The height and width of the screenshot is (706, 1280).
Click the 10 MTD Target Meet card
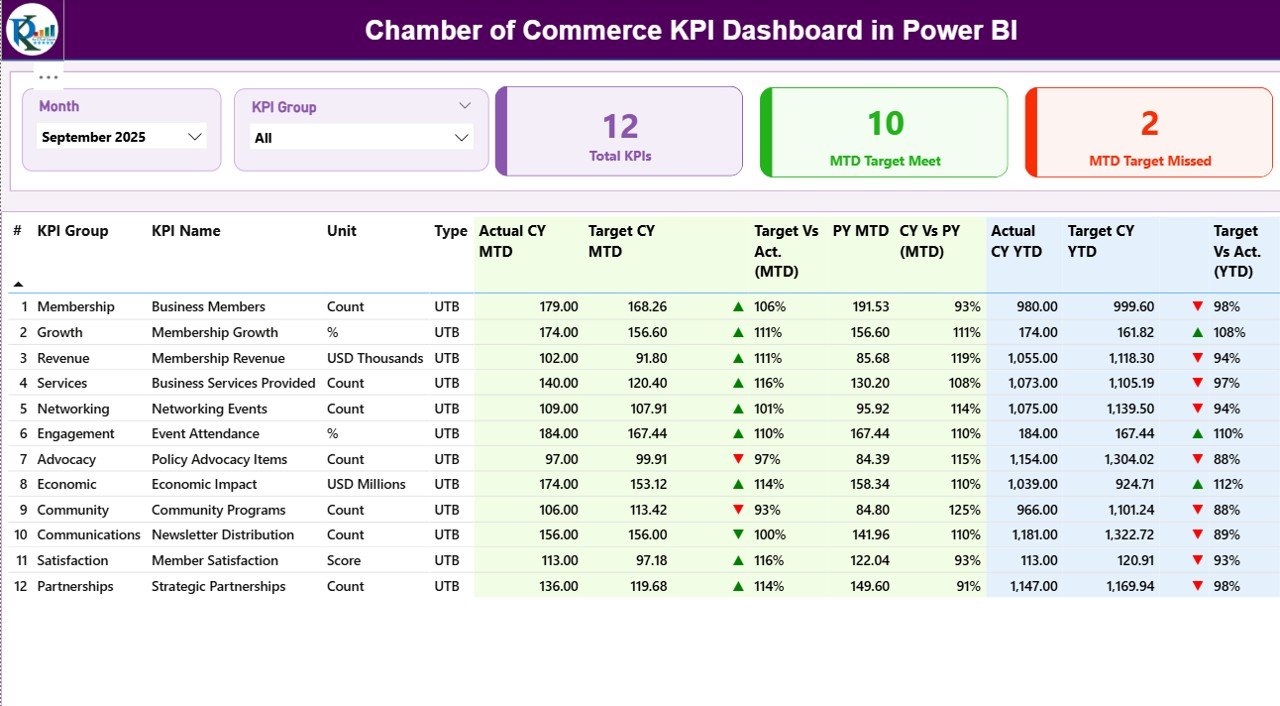(883, 131)
